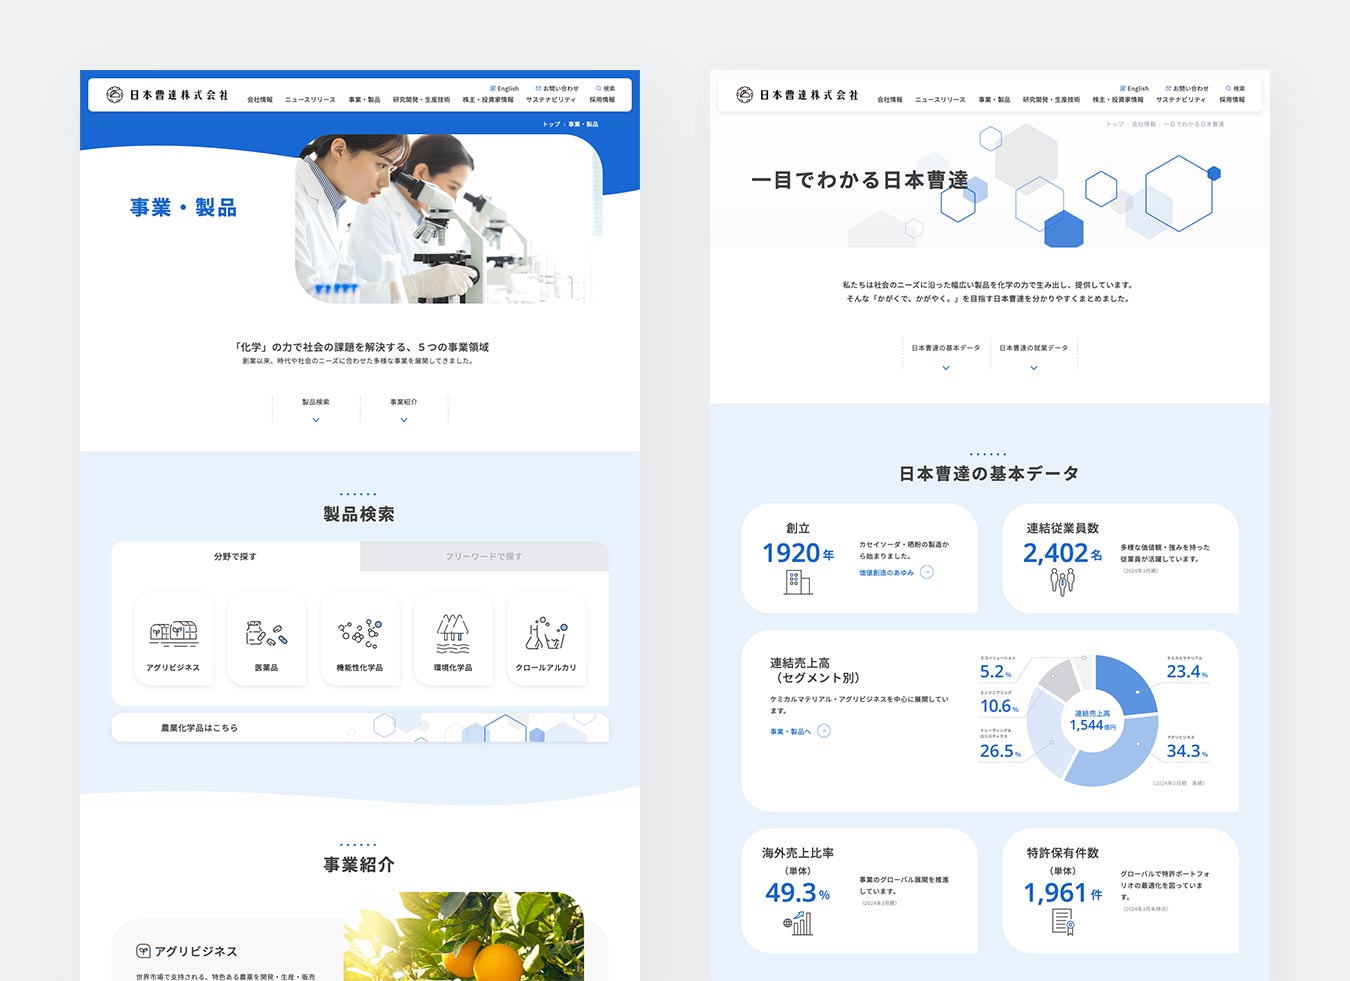The height and width of the screenshot is (981, 1350).
Task: Open クロールアルカリ category card
Action: (x=546, y=639)
